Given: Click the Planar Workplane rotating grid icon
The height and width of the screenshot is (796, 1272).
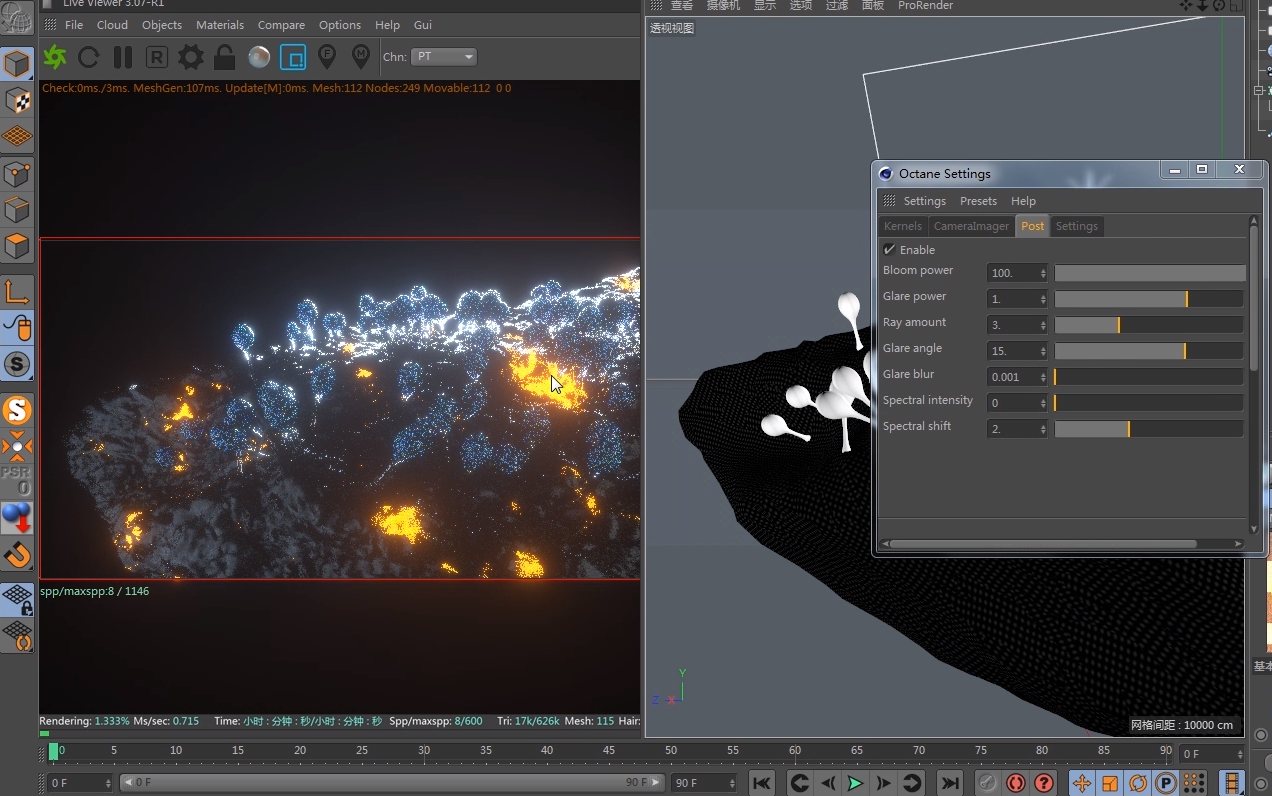Looking at the screenshot, I should click(x=18, y=636).
